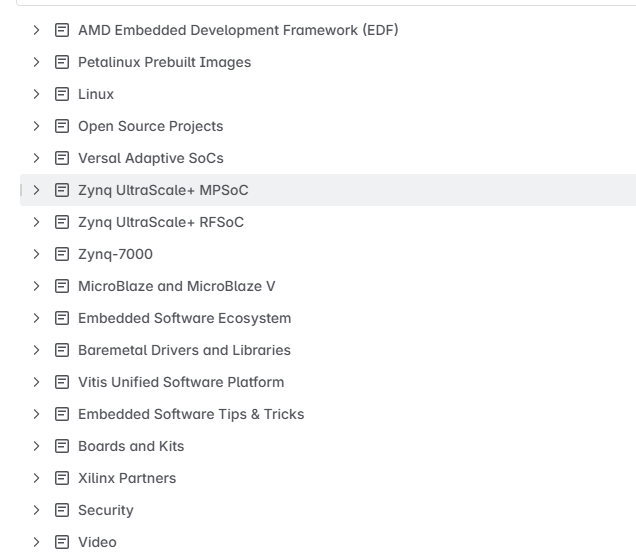This screenshot has height=557, width=636.
Task: Click the page icon next to Boards and Kits
Action: pos(62,446)
